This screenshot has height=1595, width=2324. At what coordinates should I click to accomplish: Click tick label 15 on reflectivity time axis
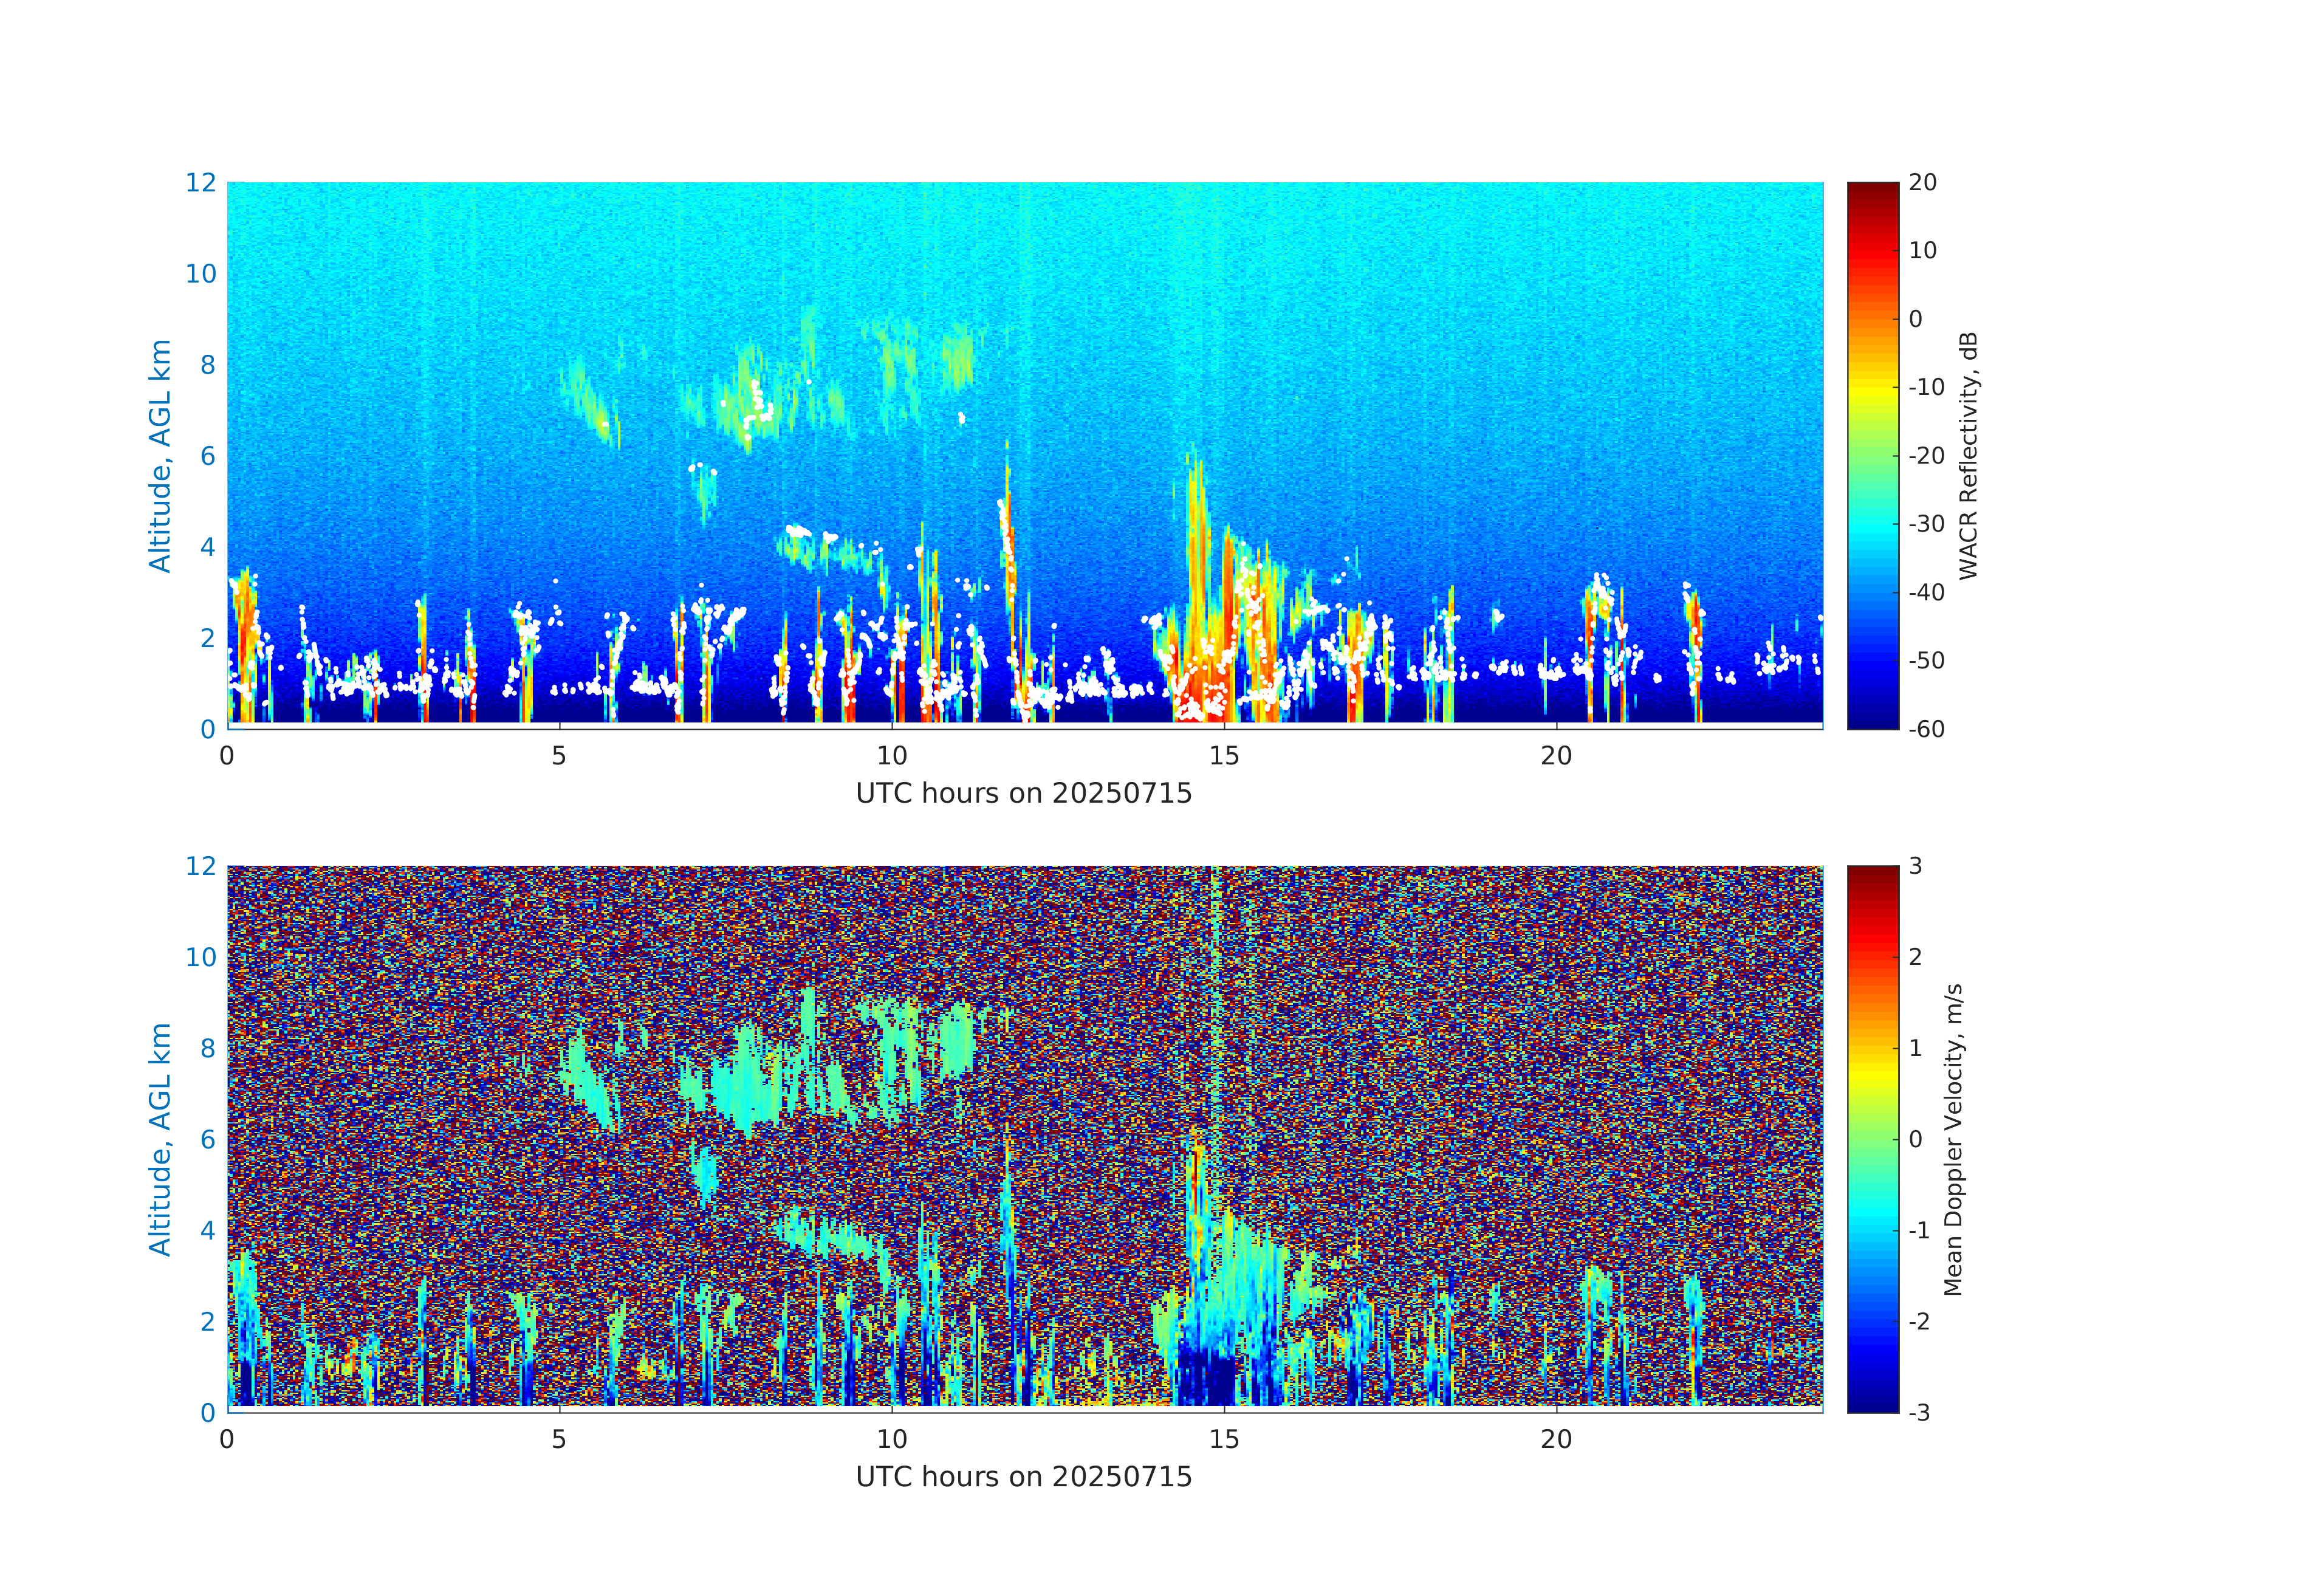[1223, 756]
